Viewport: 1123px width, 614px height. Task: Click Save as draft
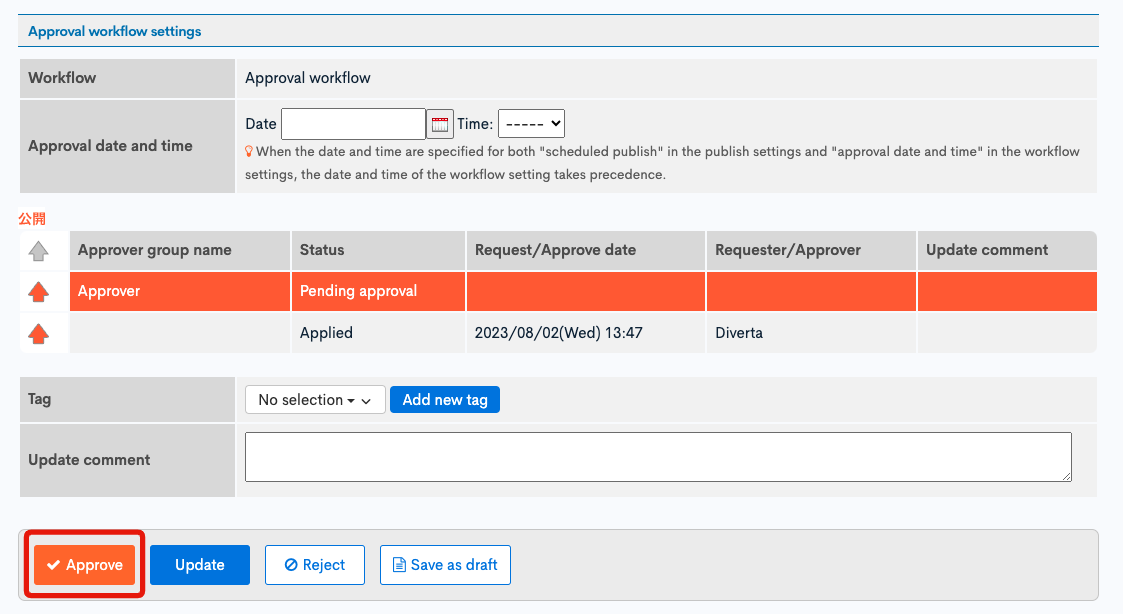445,564
